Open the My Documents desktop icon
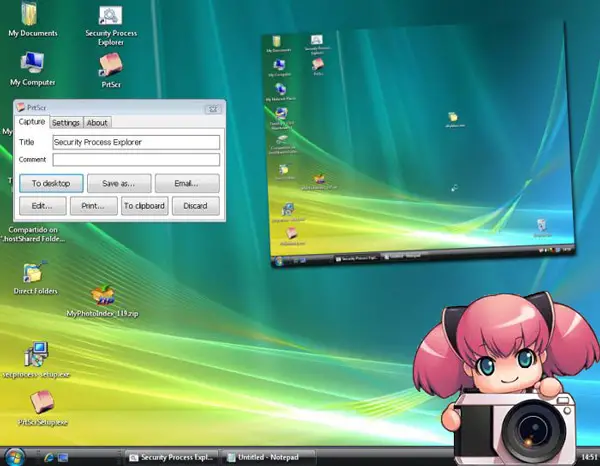Image resolution: width=600 pixels, height=466 pixels. tap(31, 19)
